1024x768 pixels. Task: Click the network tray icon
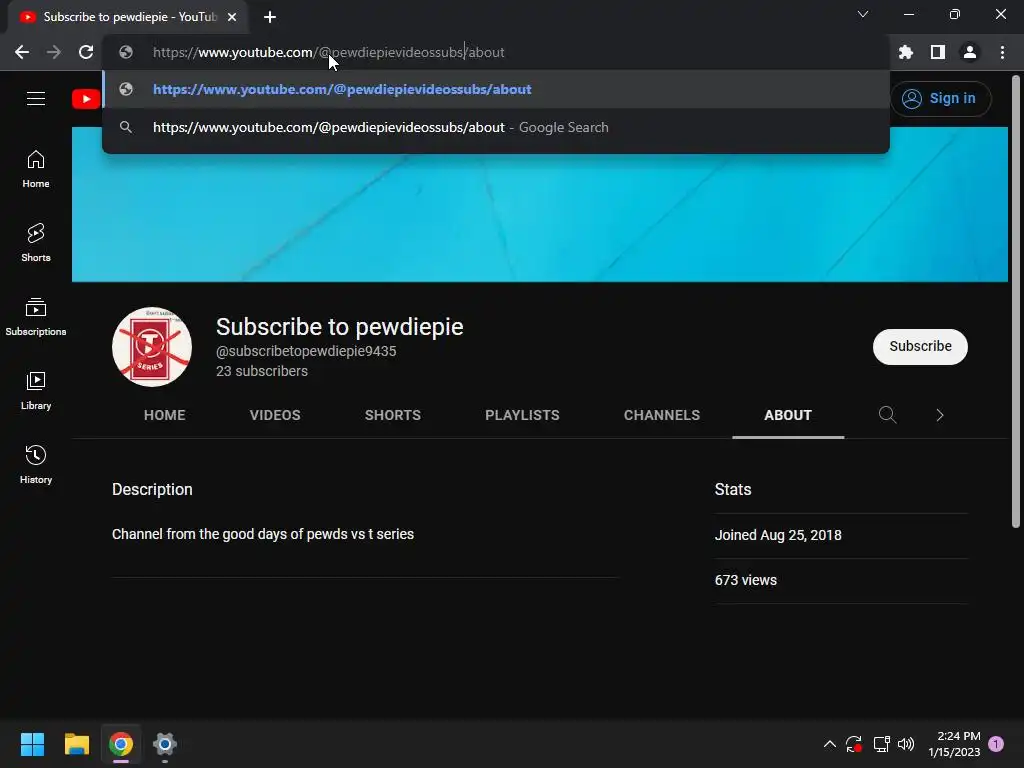(882, 744)
